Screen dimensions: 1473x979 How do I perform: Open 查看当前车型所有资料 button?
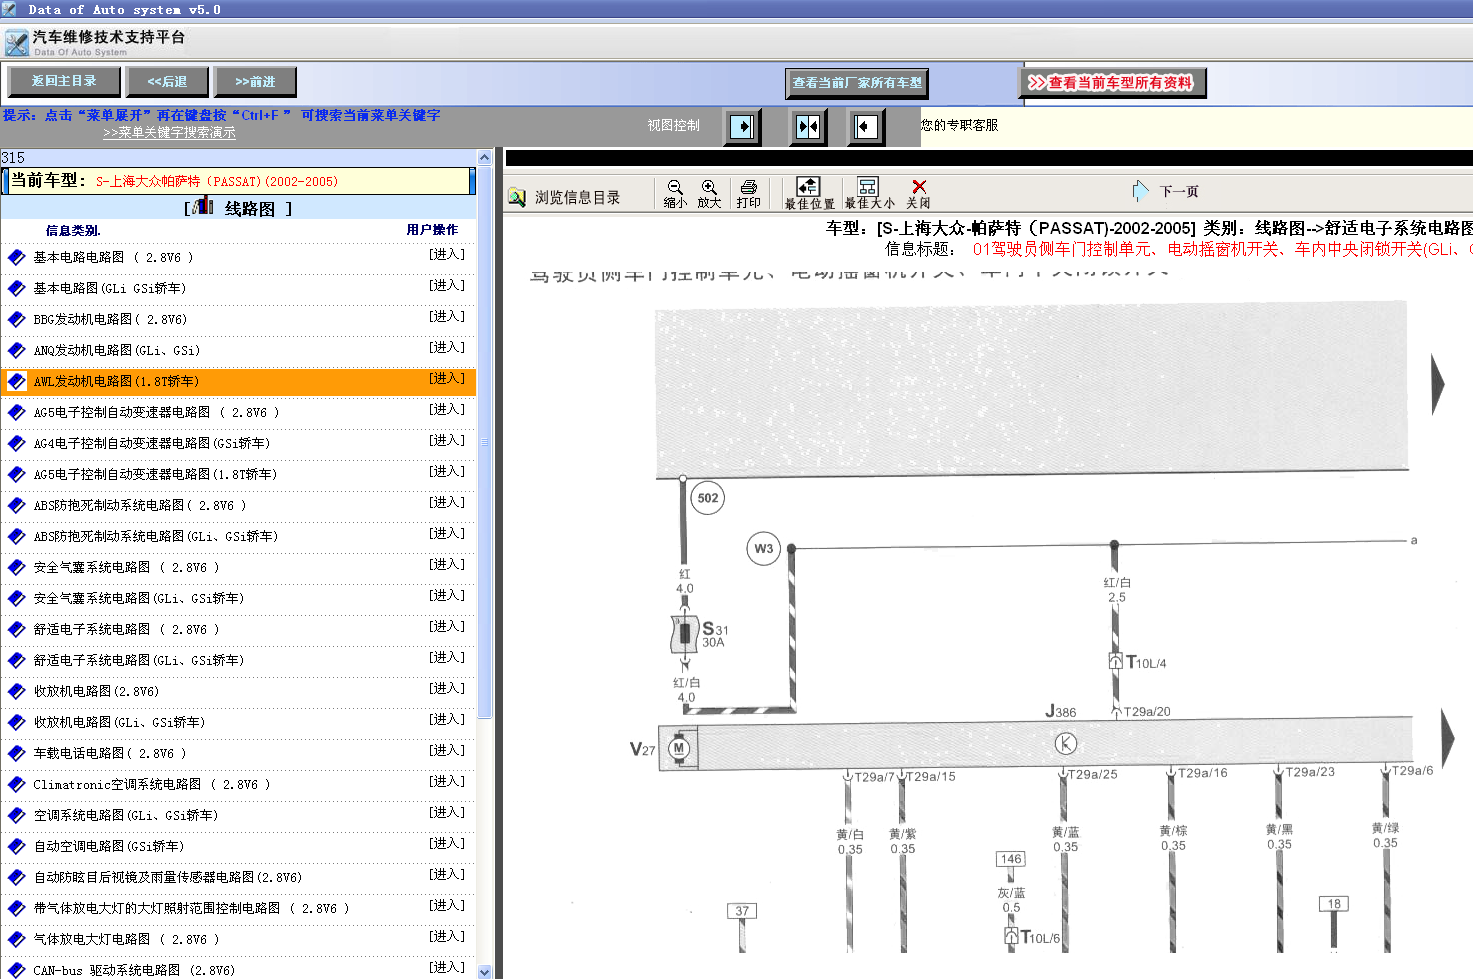click(1111, 83)
